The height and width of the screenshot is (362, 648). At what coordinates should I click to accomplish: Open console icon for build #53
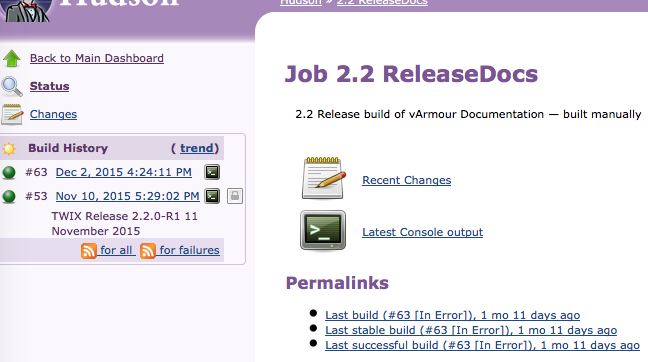point(212,196)
